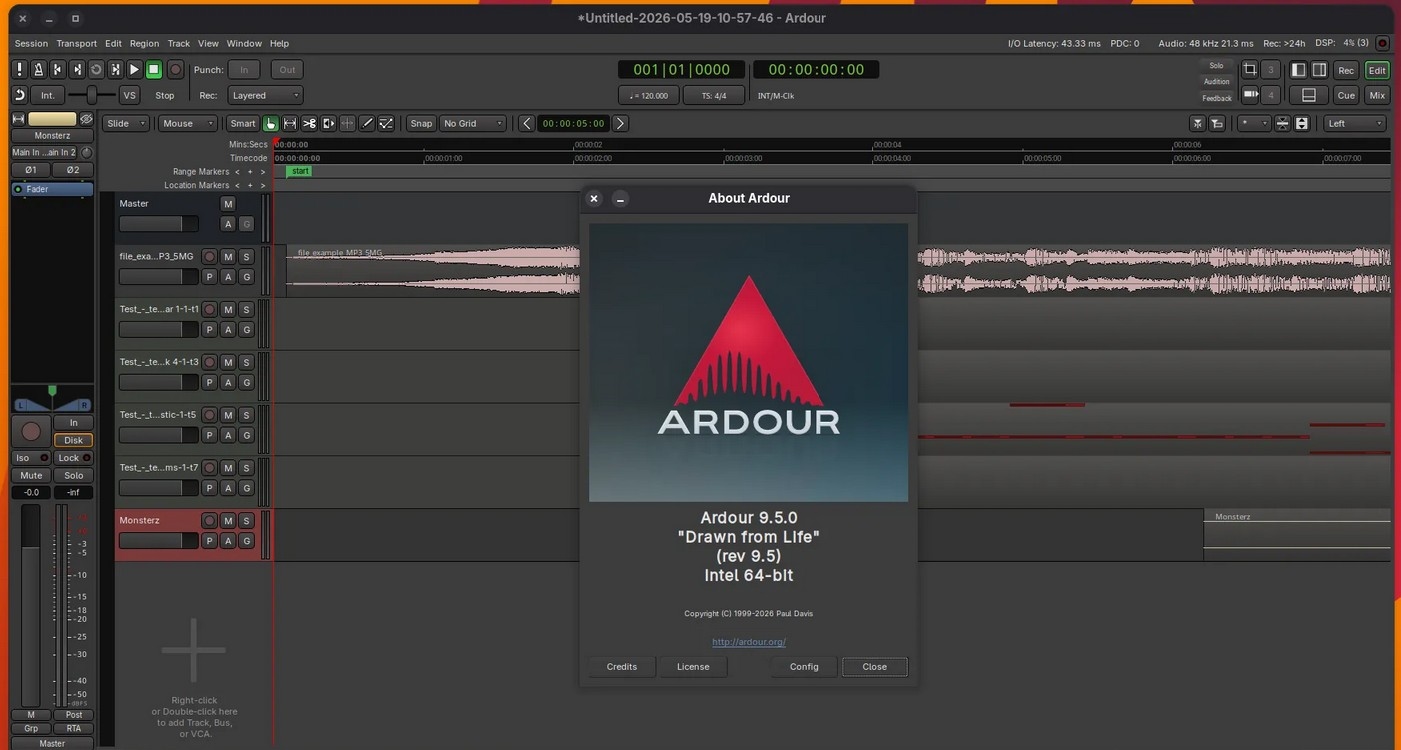Open group menu for Test_-_te...ar 1-1-t1 track
The image size is (1401, 750).
click(x=246, y=330)
